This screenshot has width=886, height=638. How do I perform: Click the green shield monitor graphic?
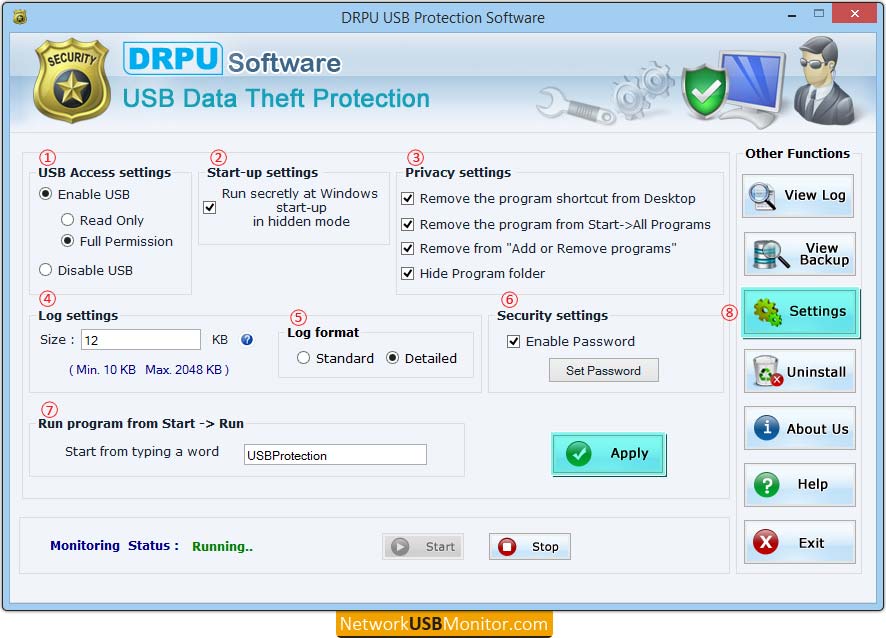click(733, 88)
